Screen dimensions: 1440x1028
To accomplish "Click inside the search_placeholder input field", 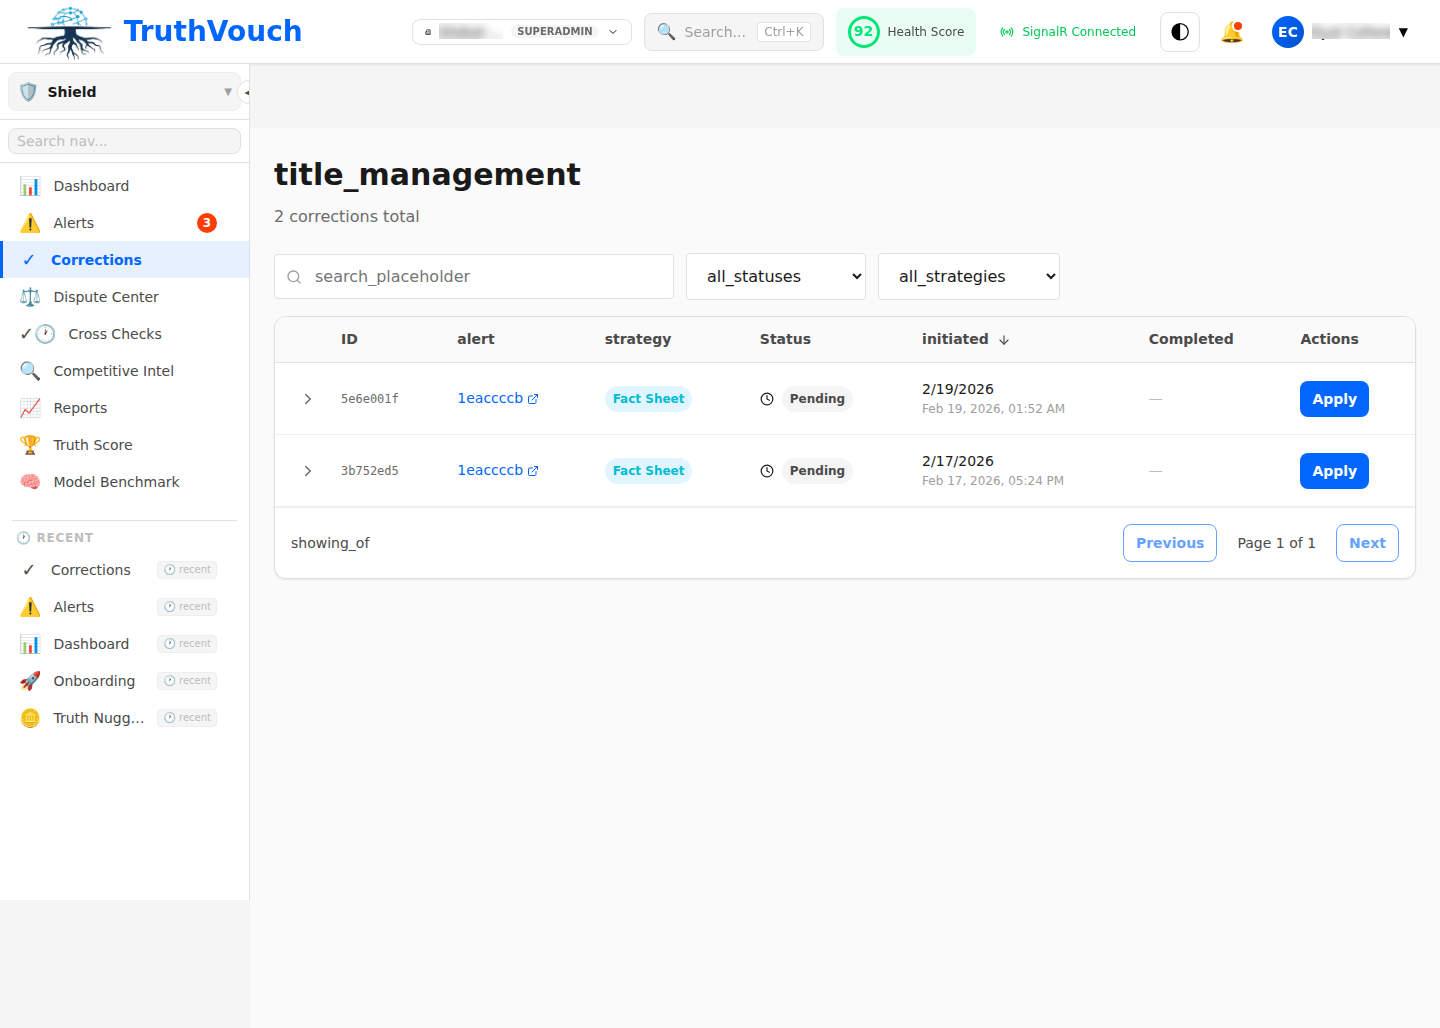I will pyautogui.click(x=473, y=276).
